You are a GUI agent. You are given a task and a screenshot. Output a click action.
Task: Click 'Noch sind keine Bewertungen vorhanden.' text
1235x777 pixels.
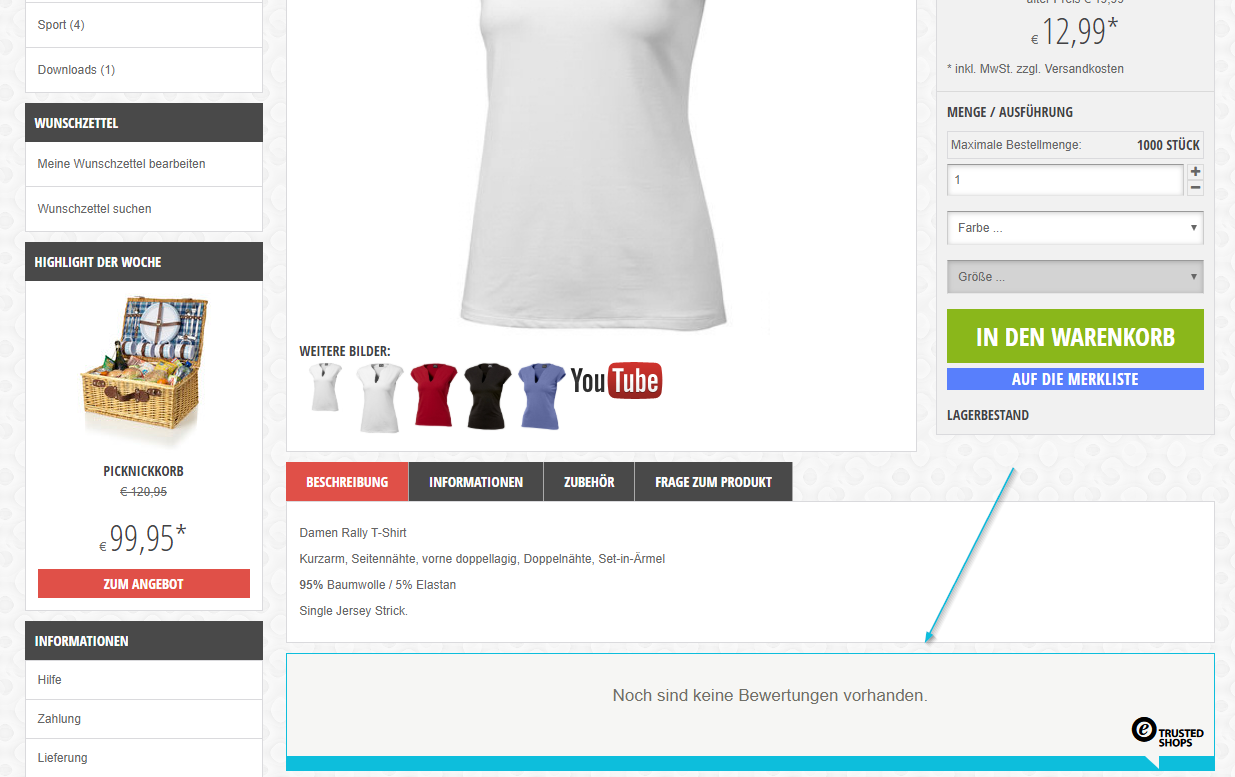(770, 695)
